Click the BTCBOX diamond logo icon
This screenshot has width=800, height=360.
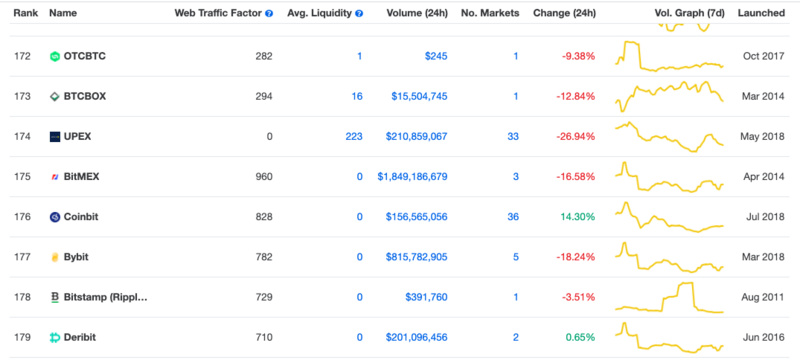[x=55, y=96]
